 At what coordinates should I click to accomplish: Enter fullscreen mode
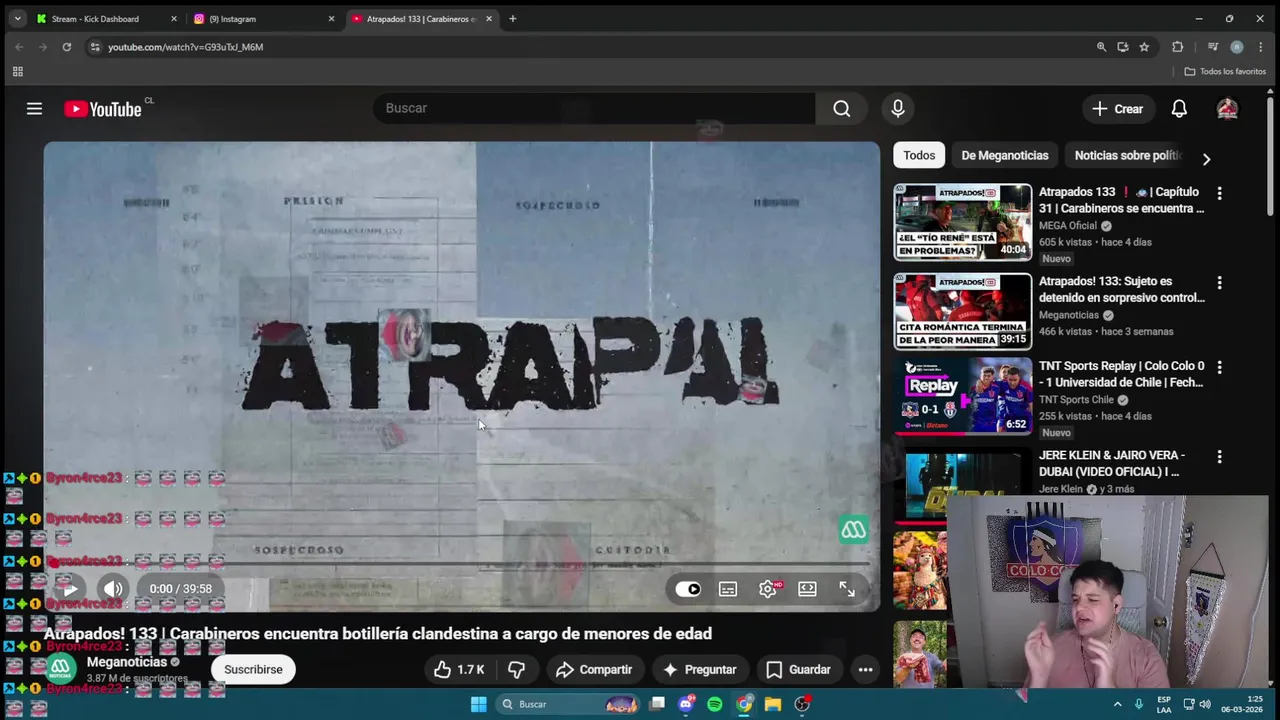tap(847, 589)
